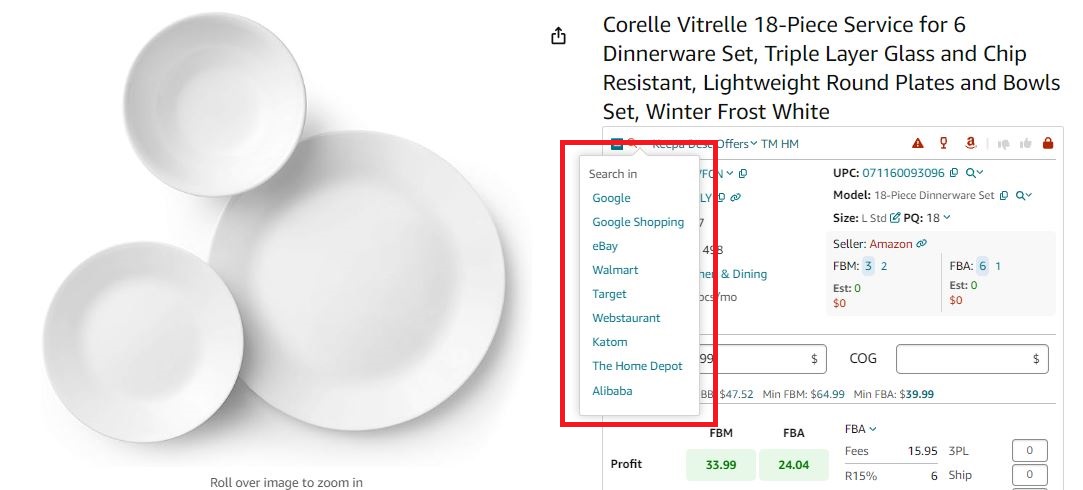Image resolution: width=1083 pixels, height=490 pixels.
Task: Click the edit icon next to Size
Action: [x=895, y=218]
